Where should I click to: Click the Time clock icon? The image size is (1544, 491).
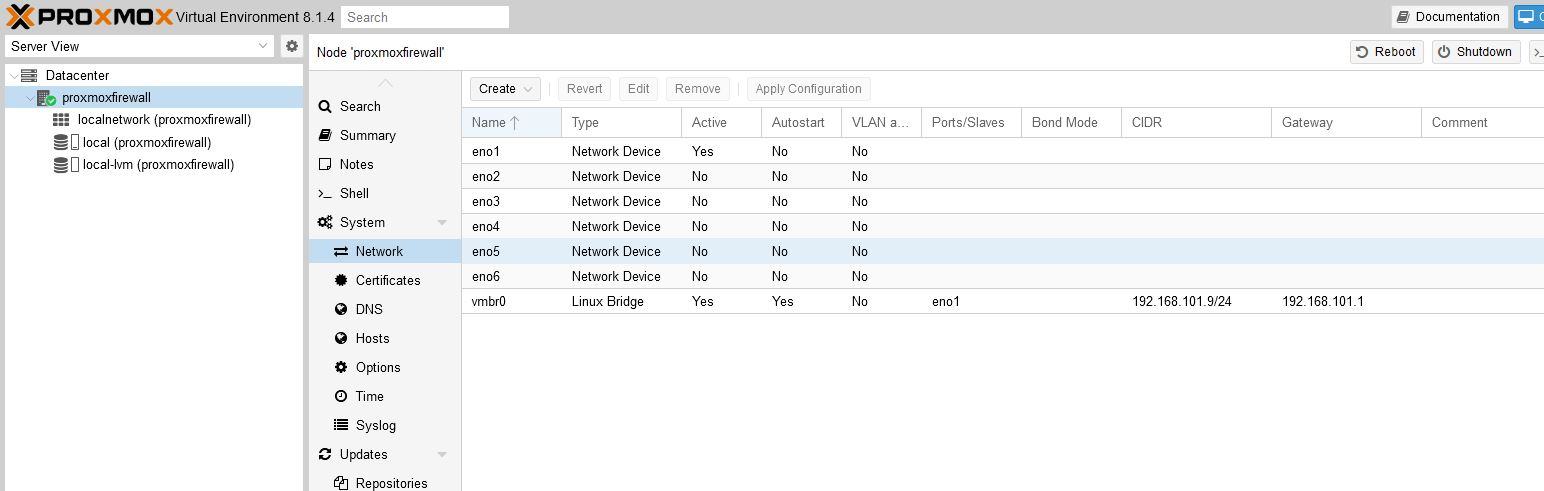341,397
